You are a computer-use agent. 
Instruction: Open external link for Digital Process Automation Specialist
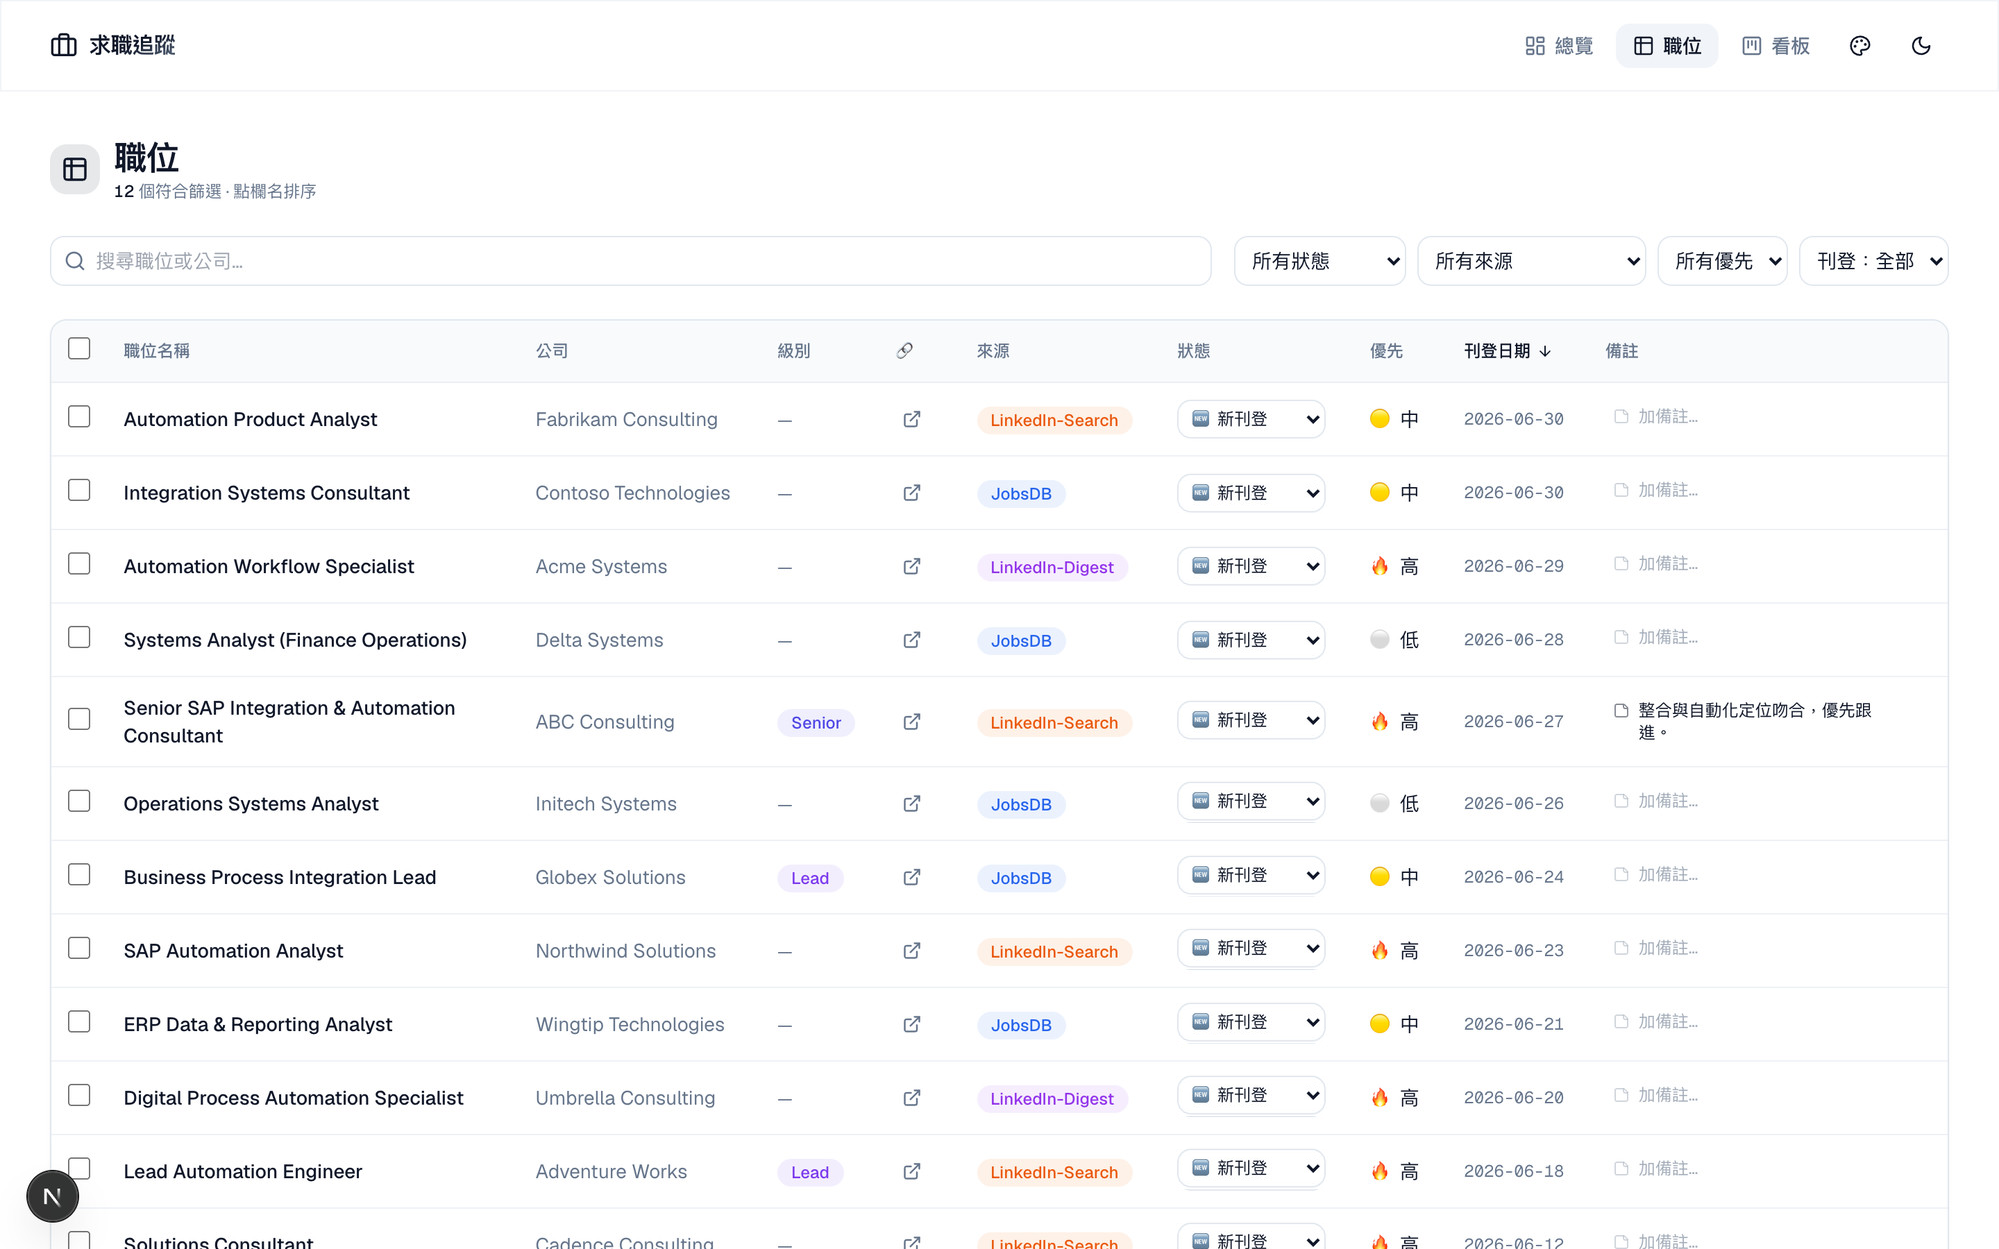pos(912,1098)
